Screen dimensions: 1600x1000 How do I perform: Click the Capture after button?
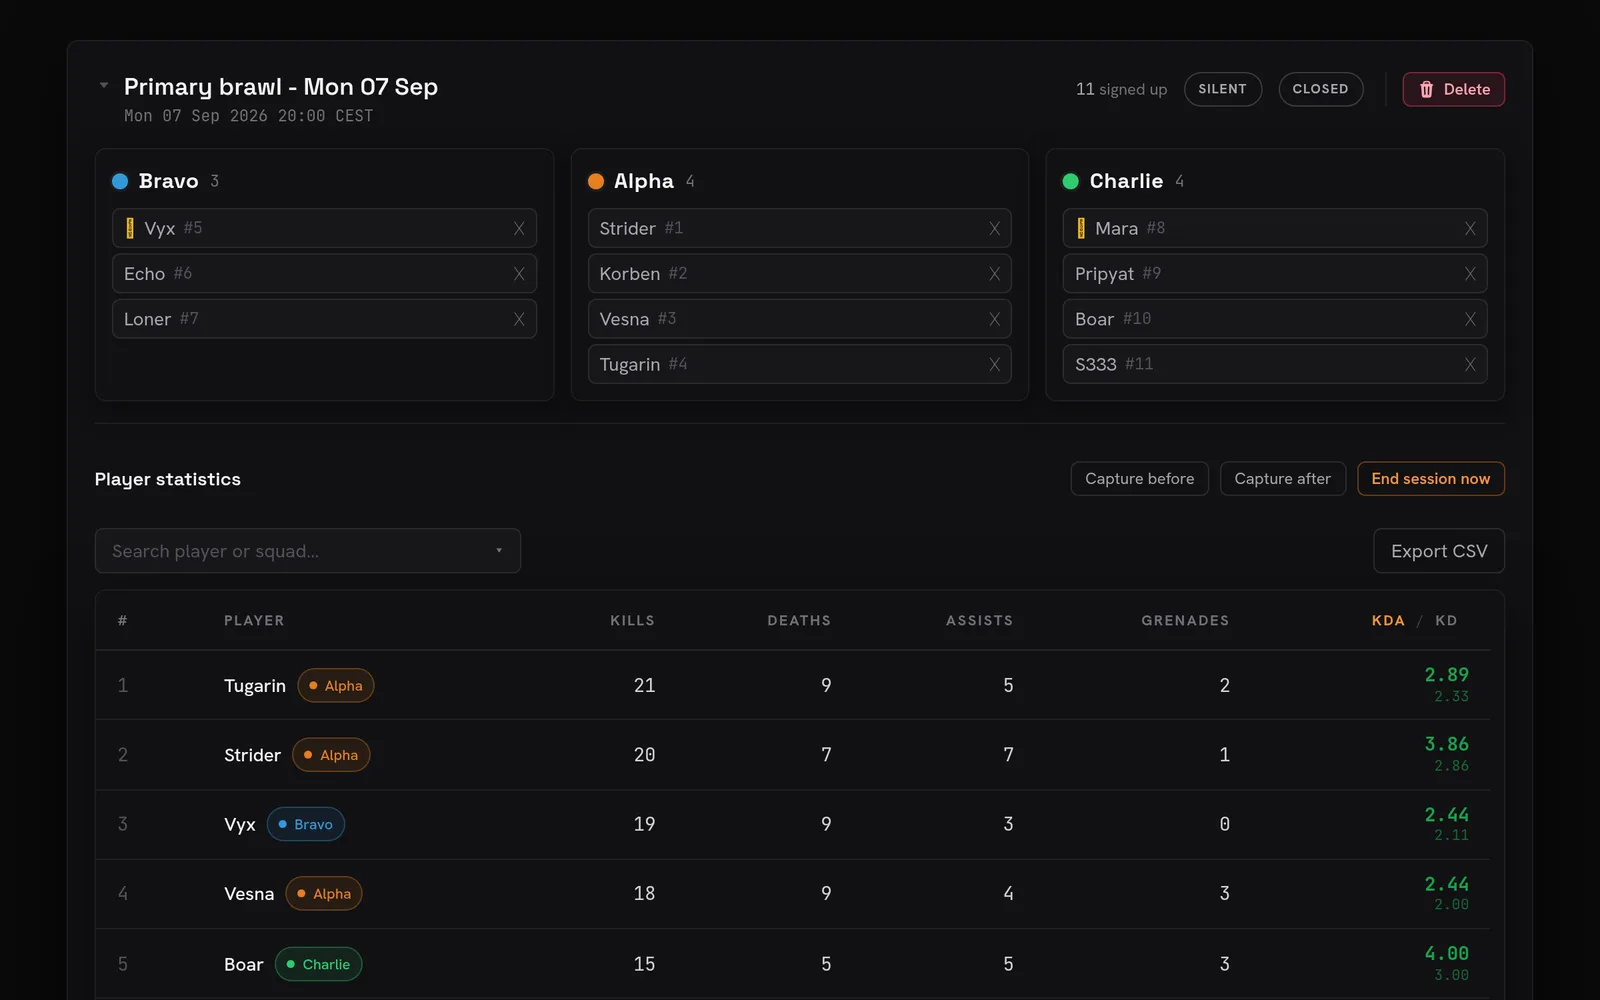[1283, 479]
